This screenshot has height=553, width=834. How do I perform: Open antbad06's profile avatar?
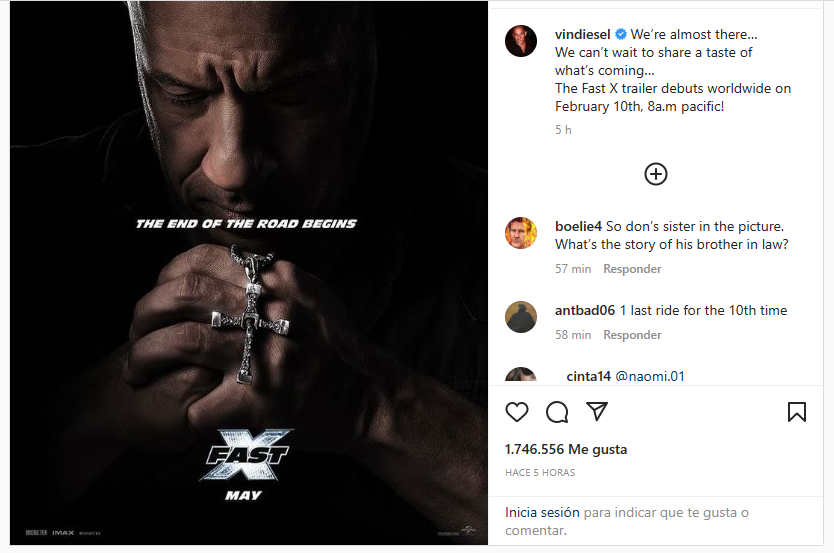[x=521, y=317]
